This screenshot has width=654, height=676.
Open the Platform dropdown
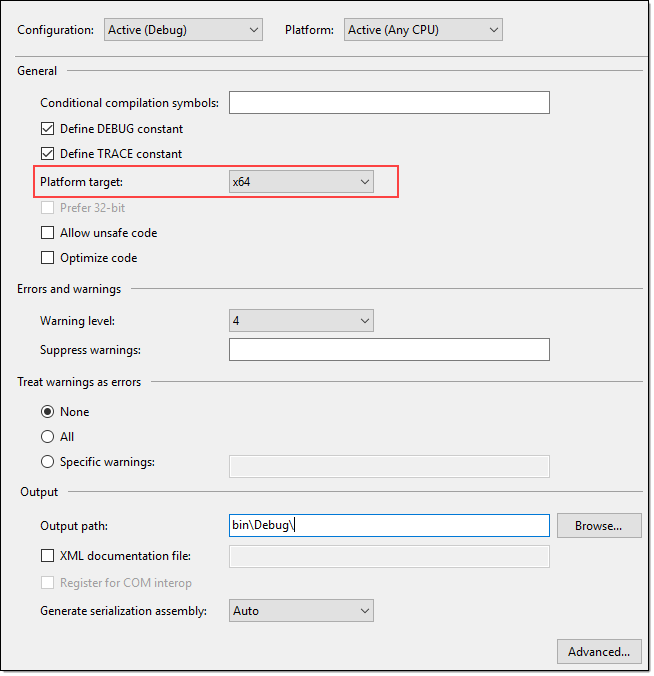tap(422, 30)
